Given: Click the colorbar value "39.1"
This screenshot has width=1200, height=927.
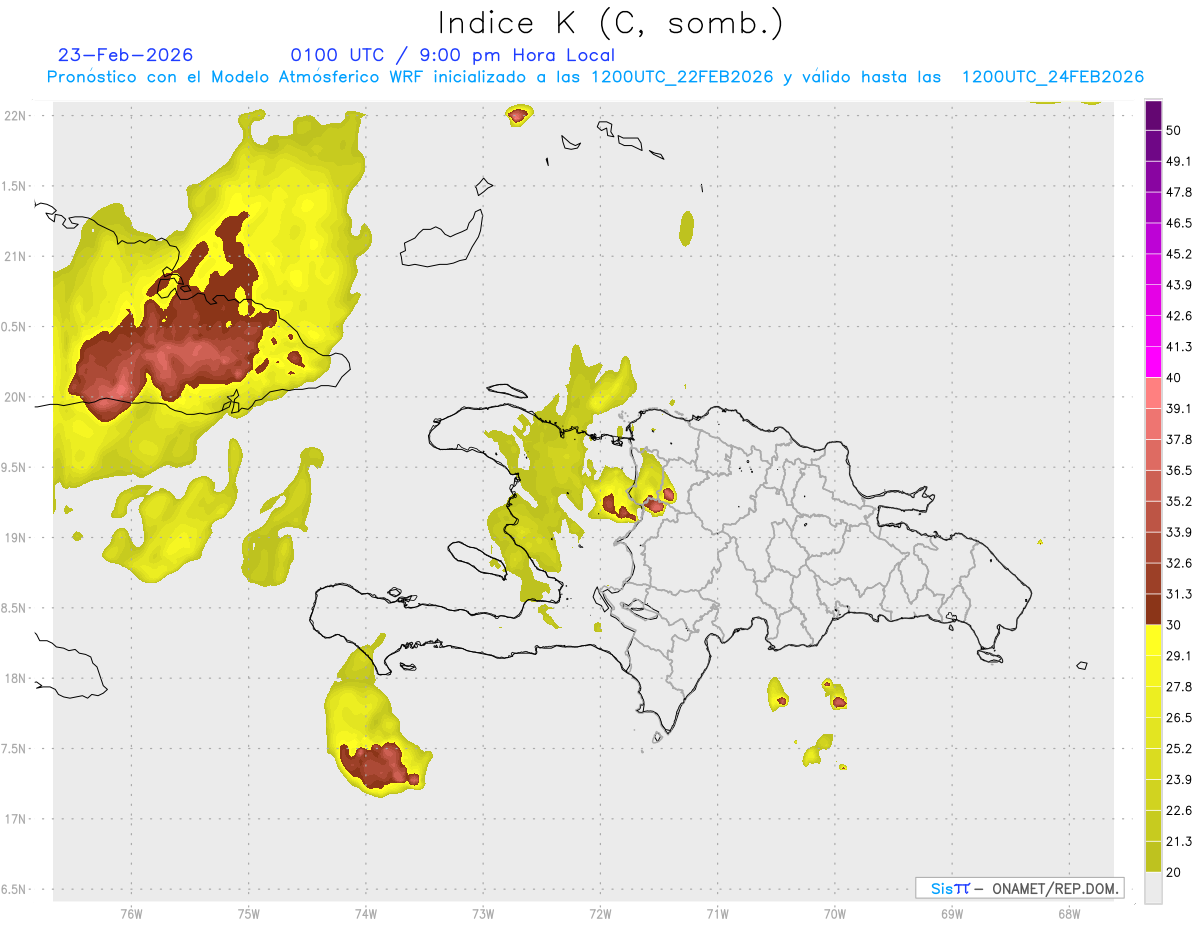Looking at the screenshot, I should point(1178,408).
